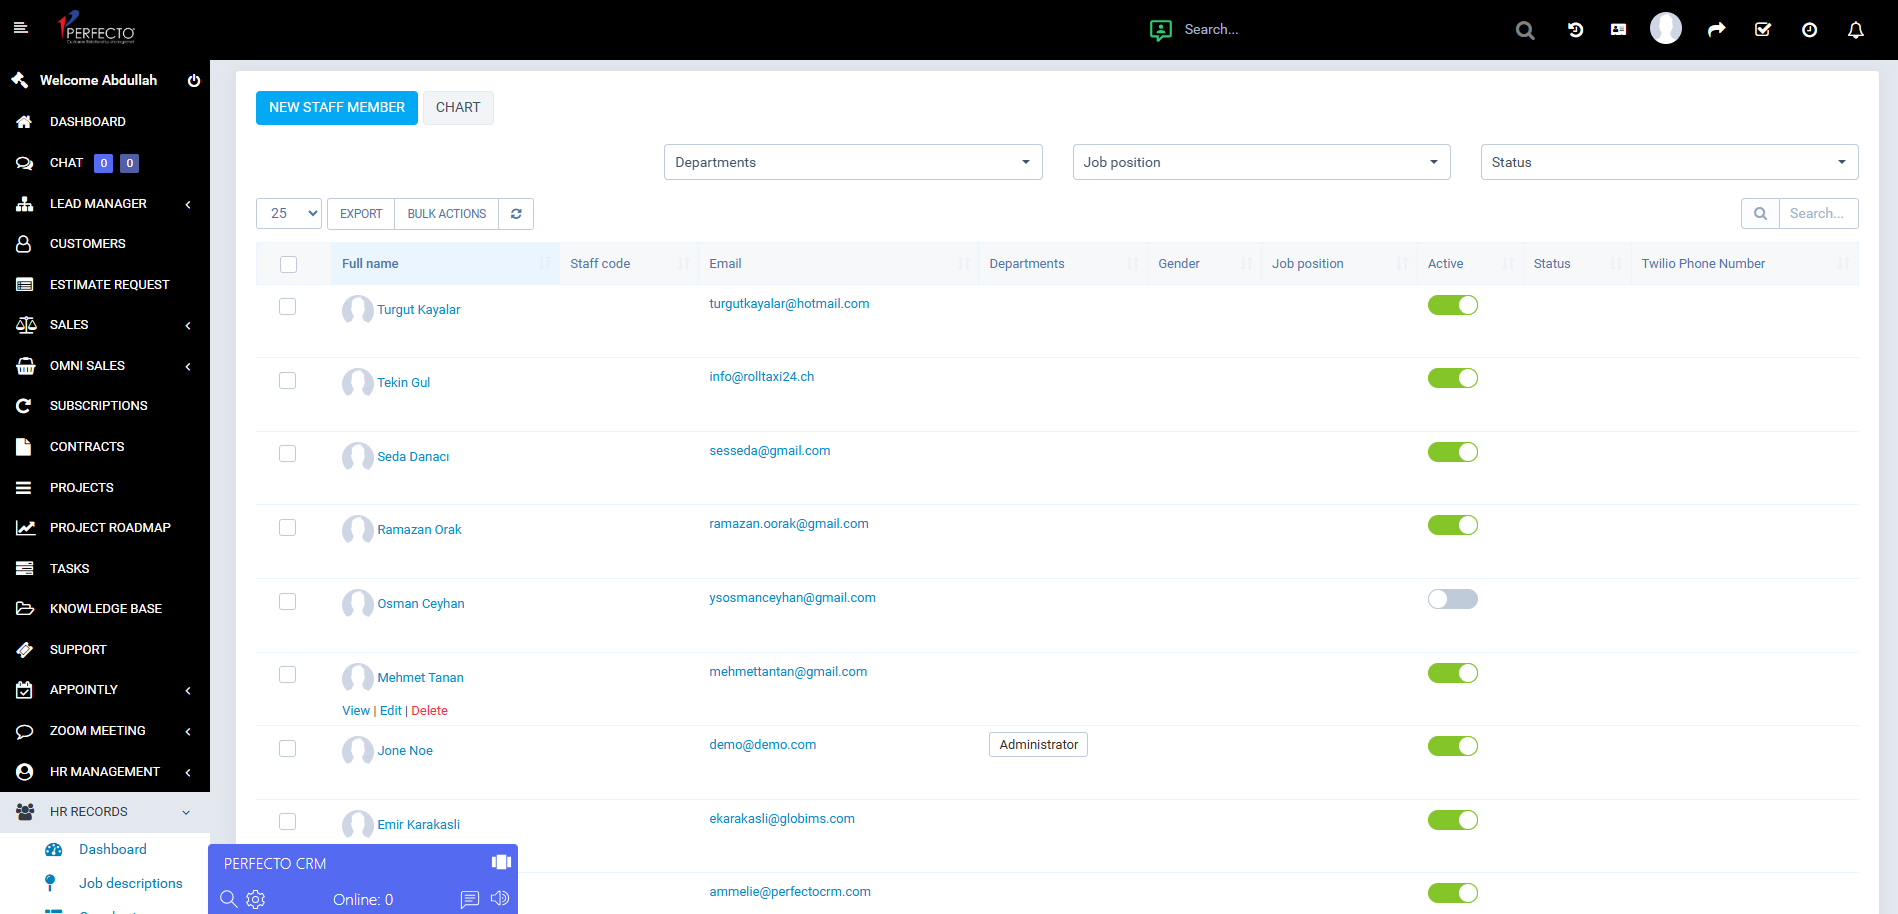
Task: Toggle active switch for Jone Noe
Action: pos(1453,746)
